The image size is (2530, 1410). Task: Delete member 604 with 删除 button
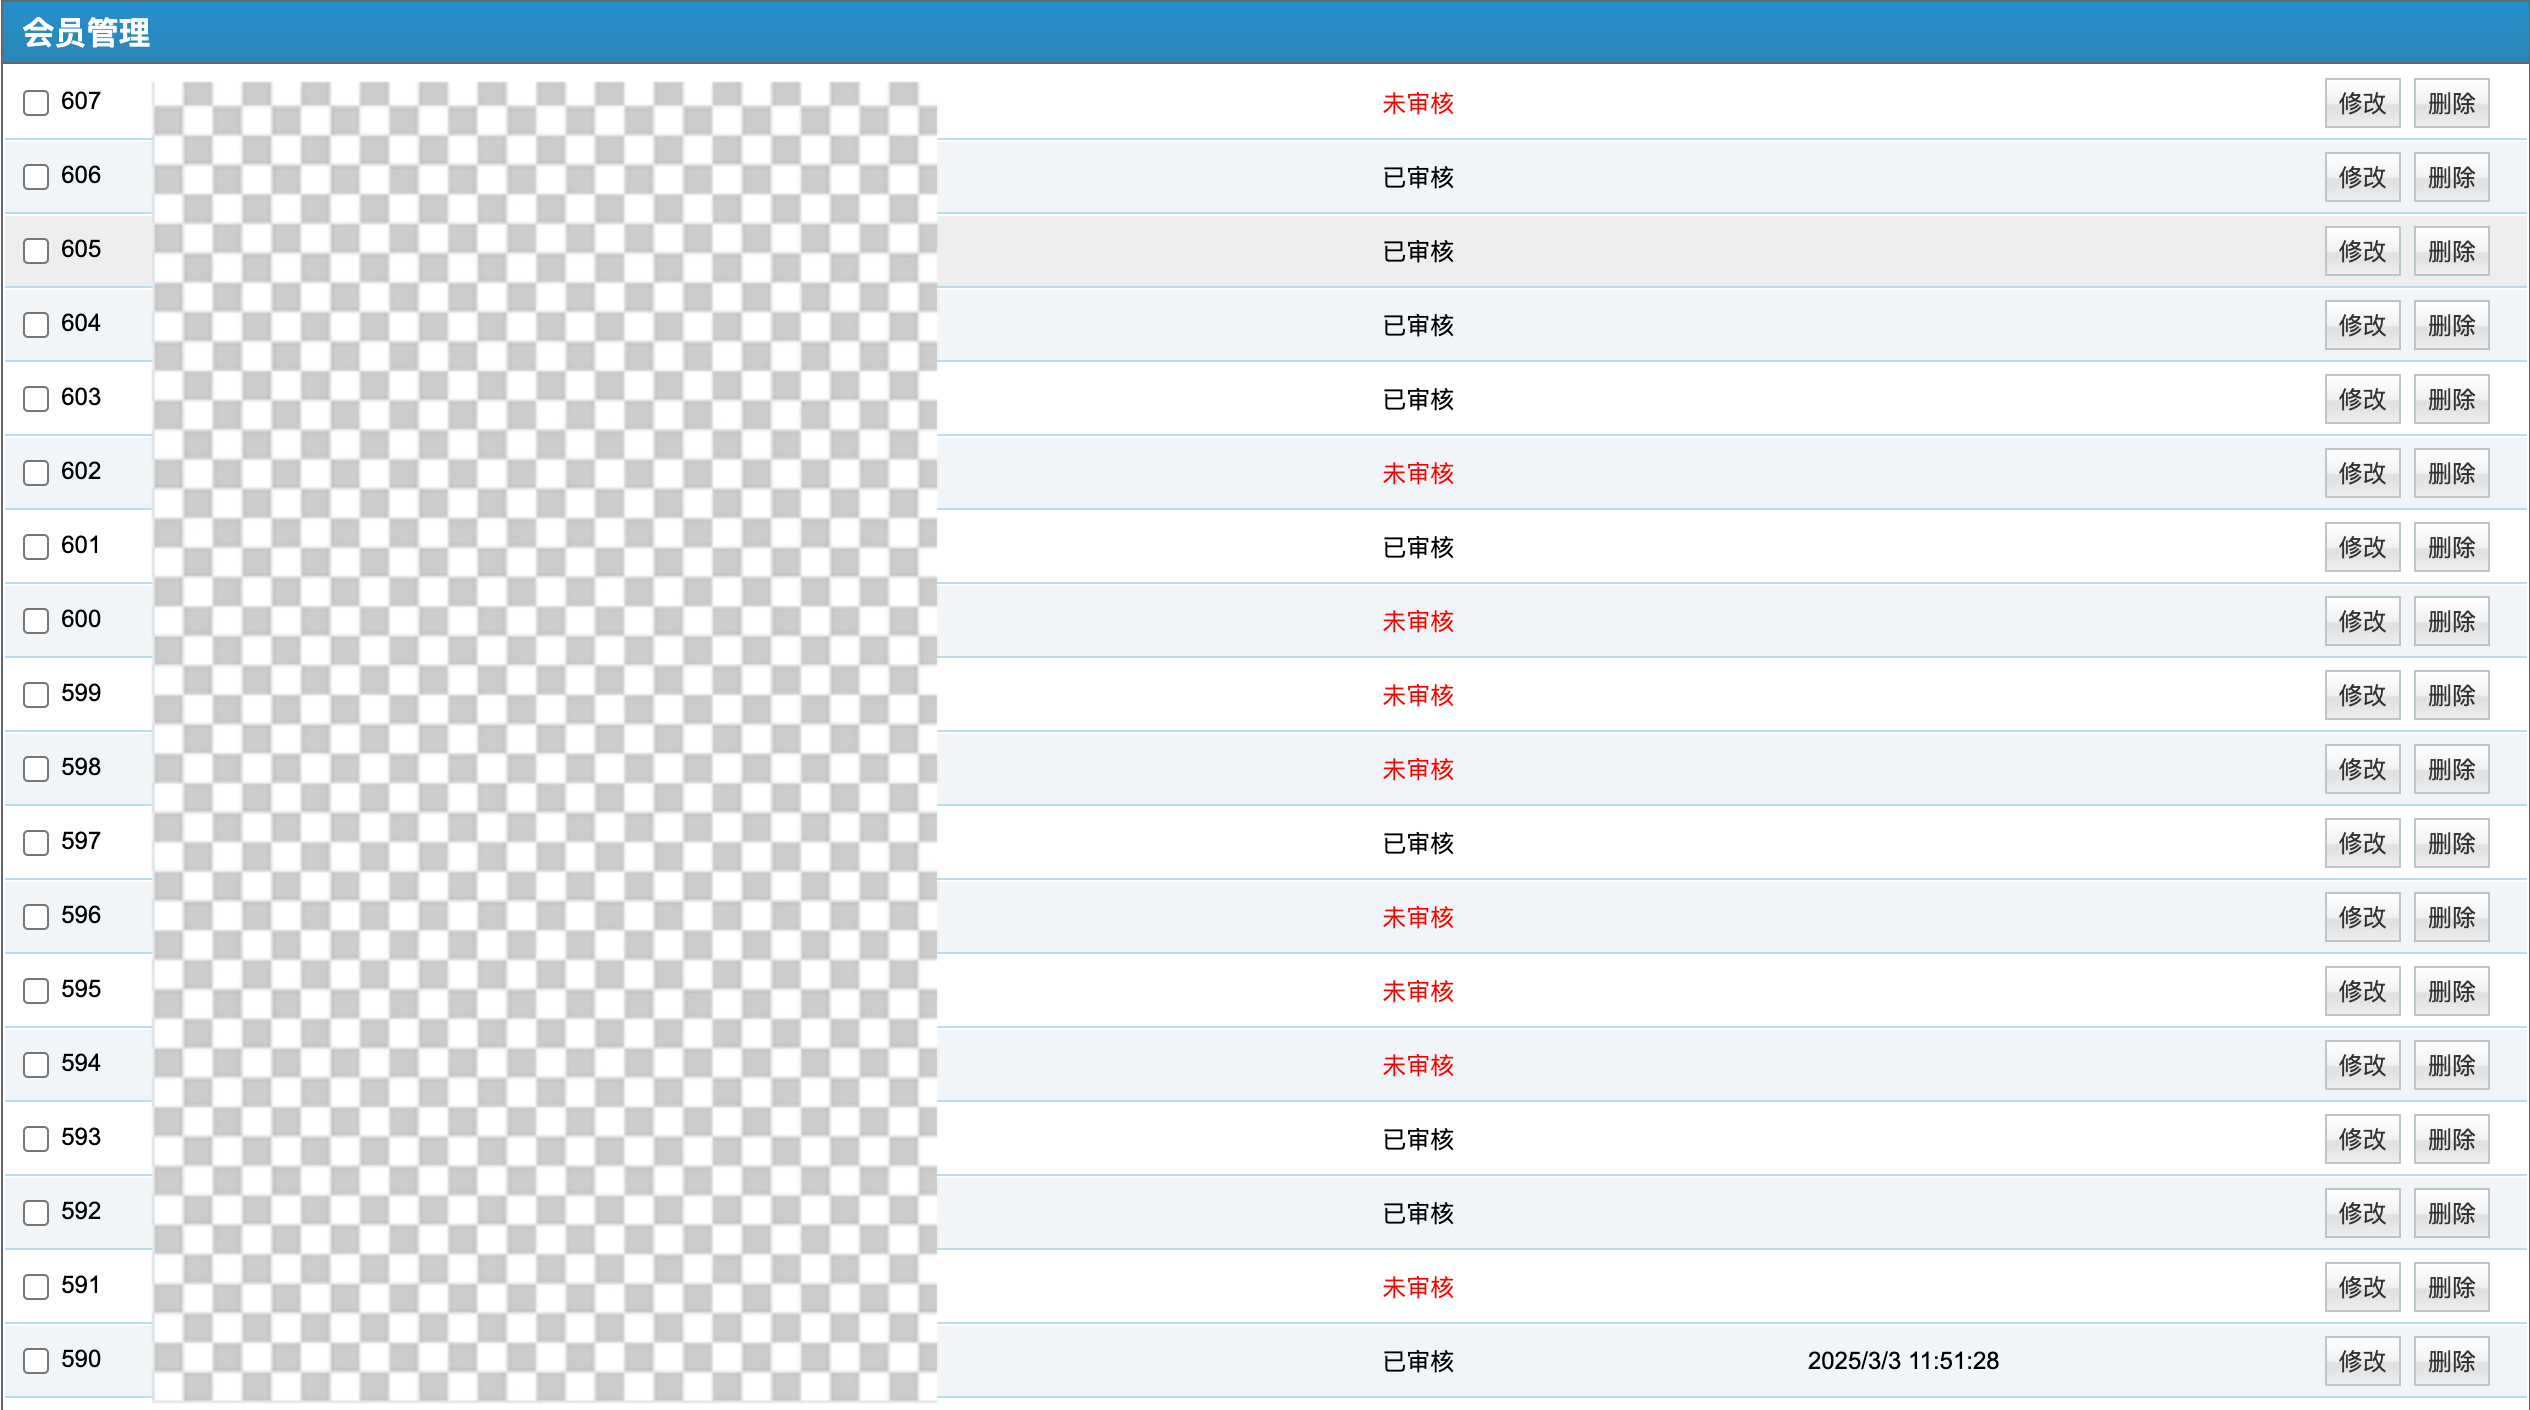tap(2450, 325)
